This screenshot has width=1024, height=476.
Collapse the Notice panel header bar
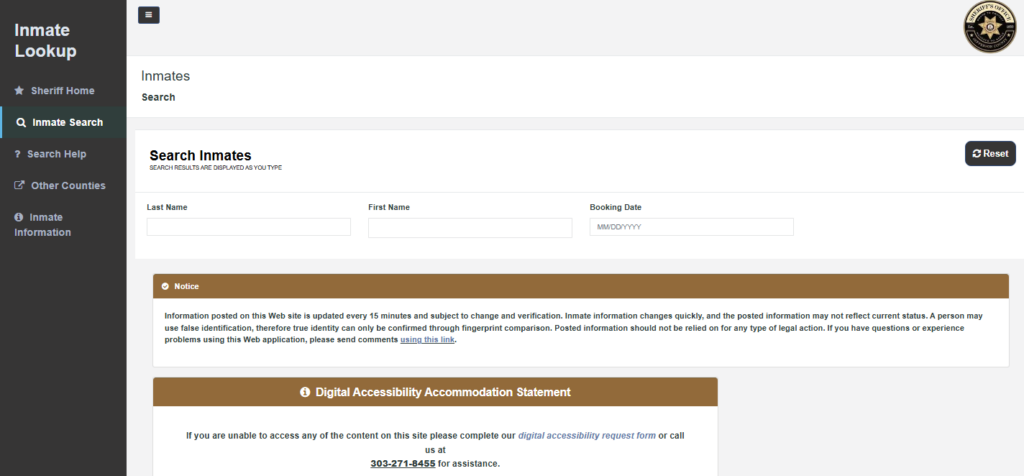(580, 287)
